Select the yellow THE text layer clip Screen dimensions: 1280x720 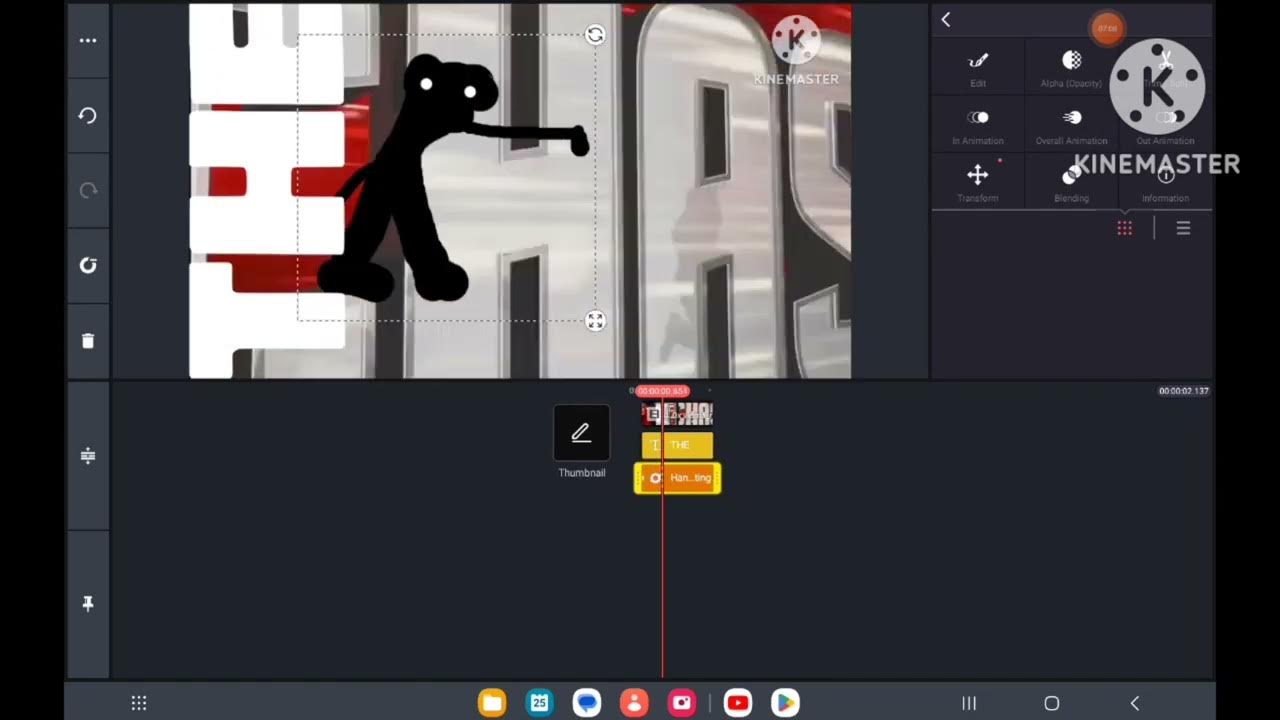(x=678, y=445)
